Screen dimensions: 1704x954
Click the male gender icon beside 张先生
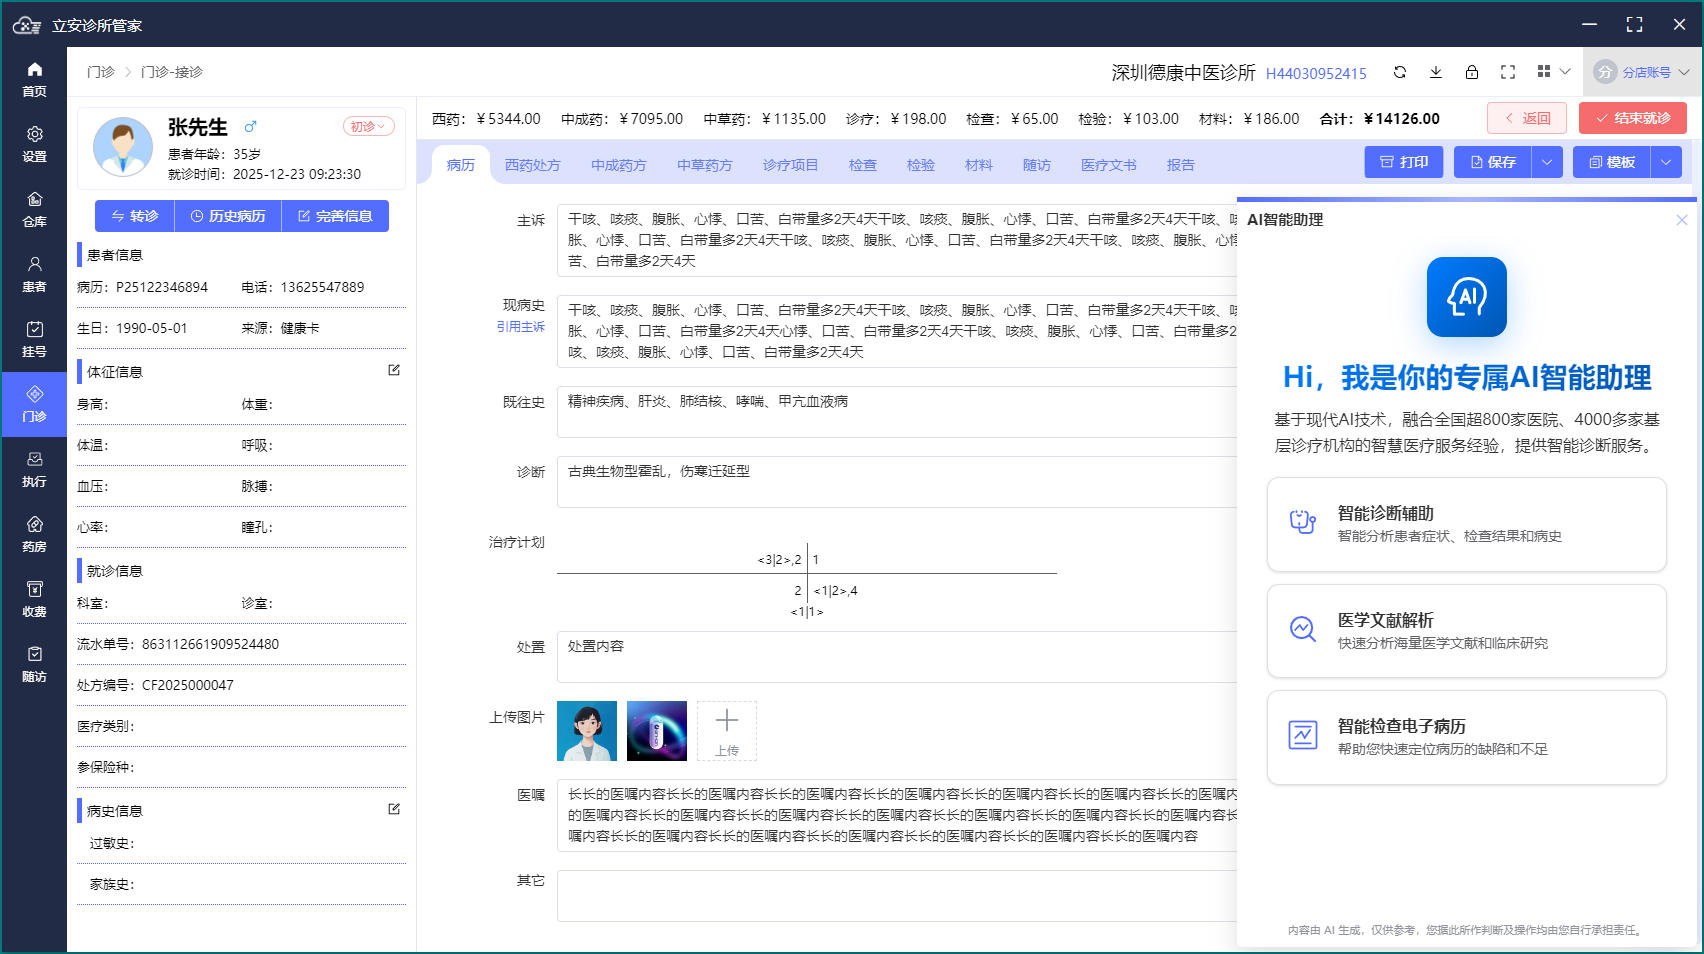point(251,126)
